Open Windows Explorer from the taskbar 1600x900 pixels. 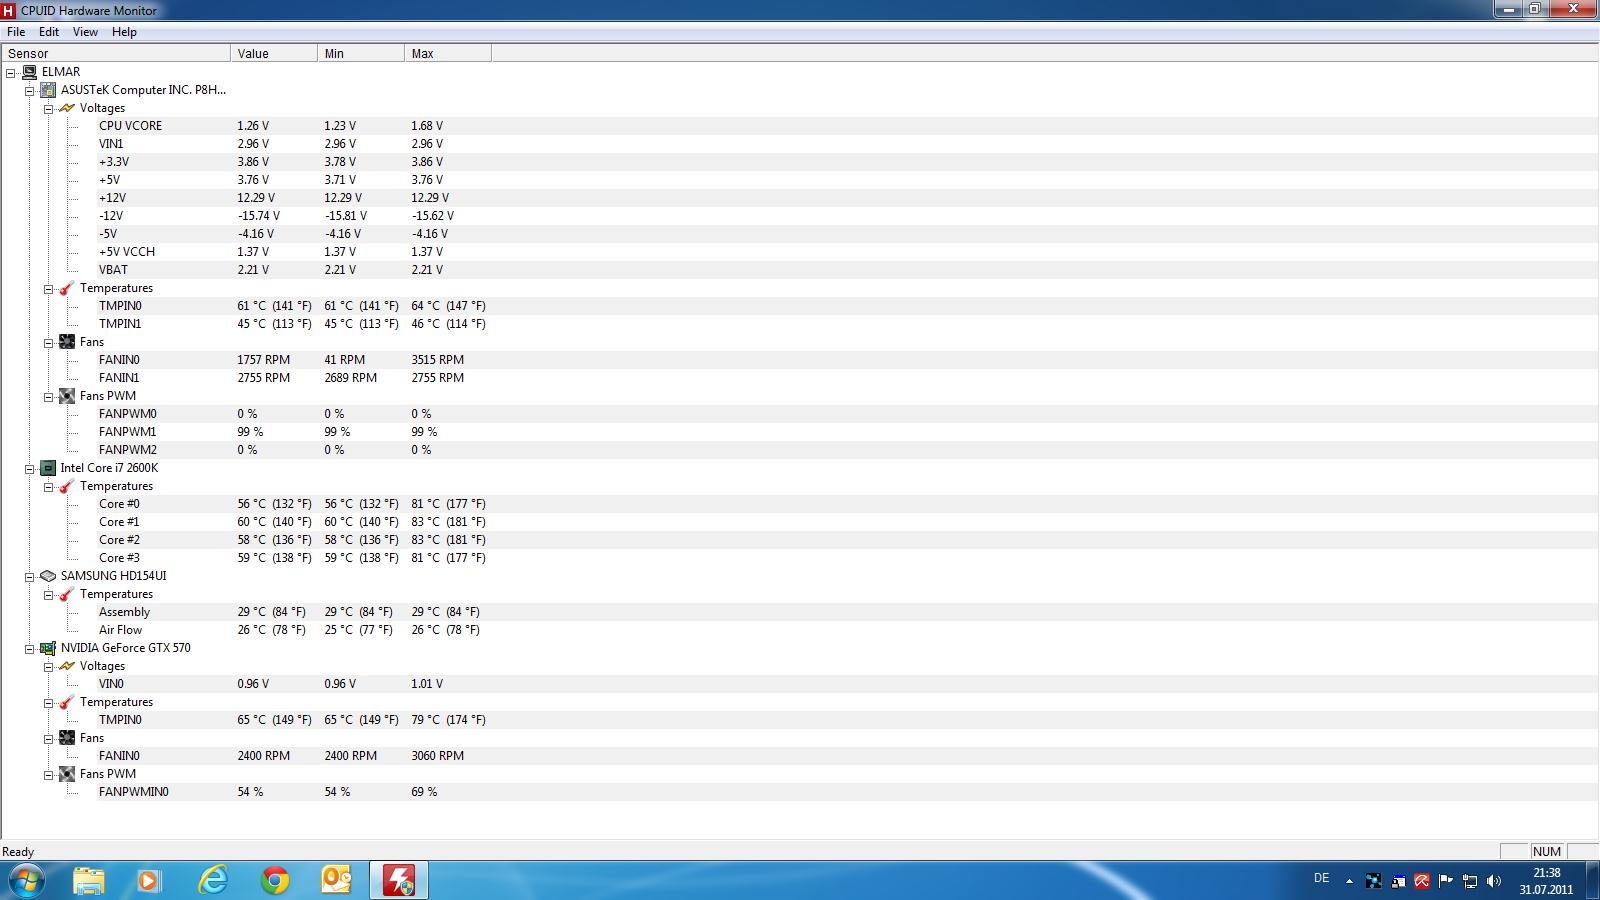tap(88, 880)
